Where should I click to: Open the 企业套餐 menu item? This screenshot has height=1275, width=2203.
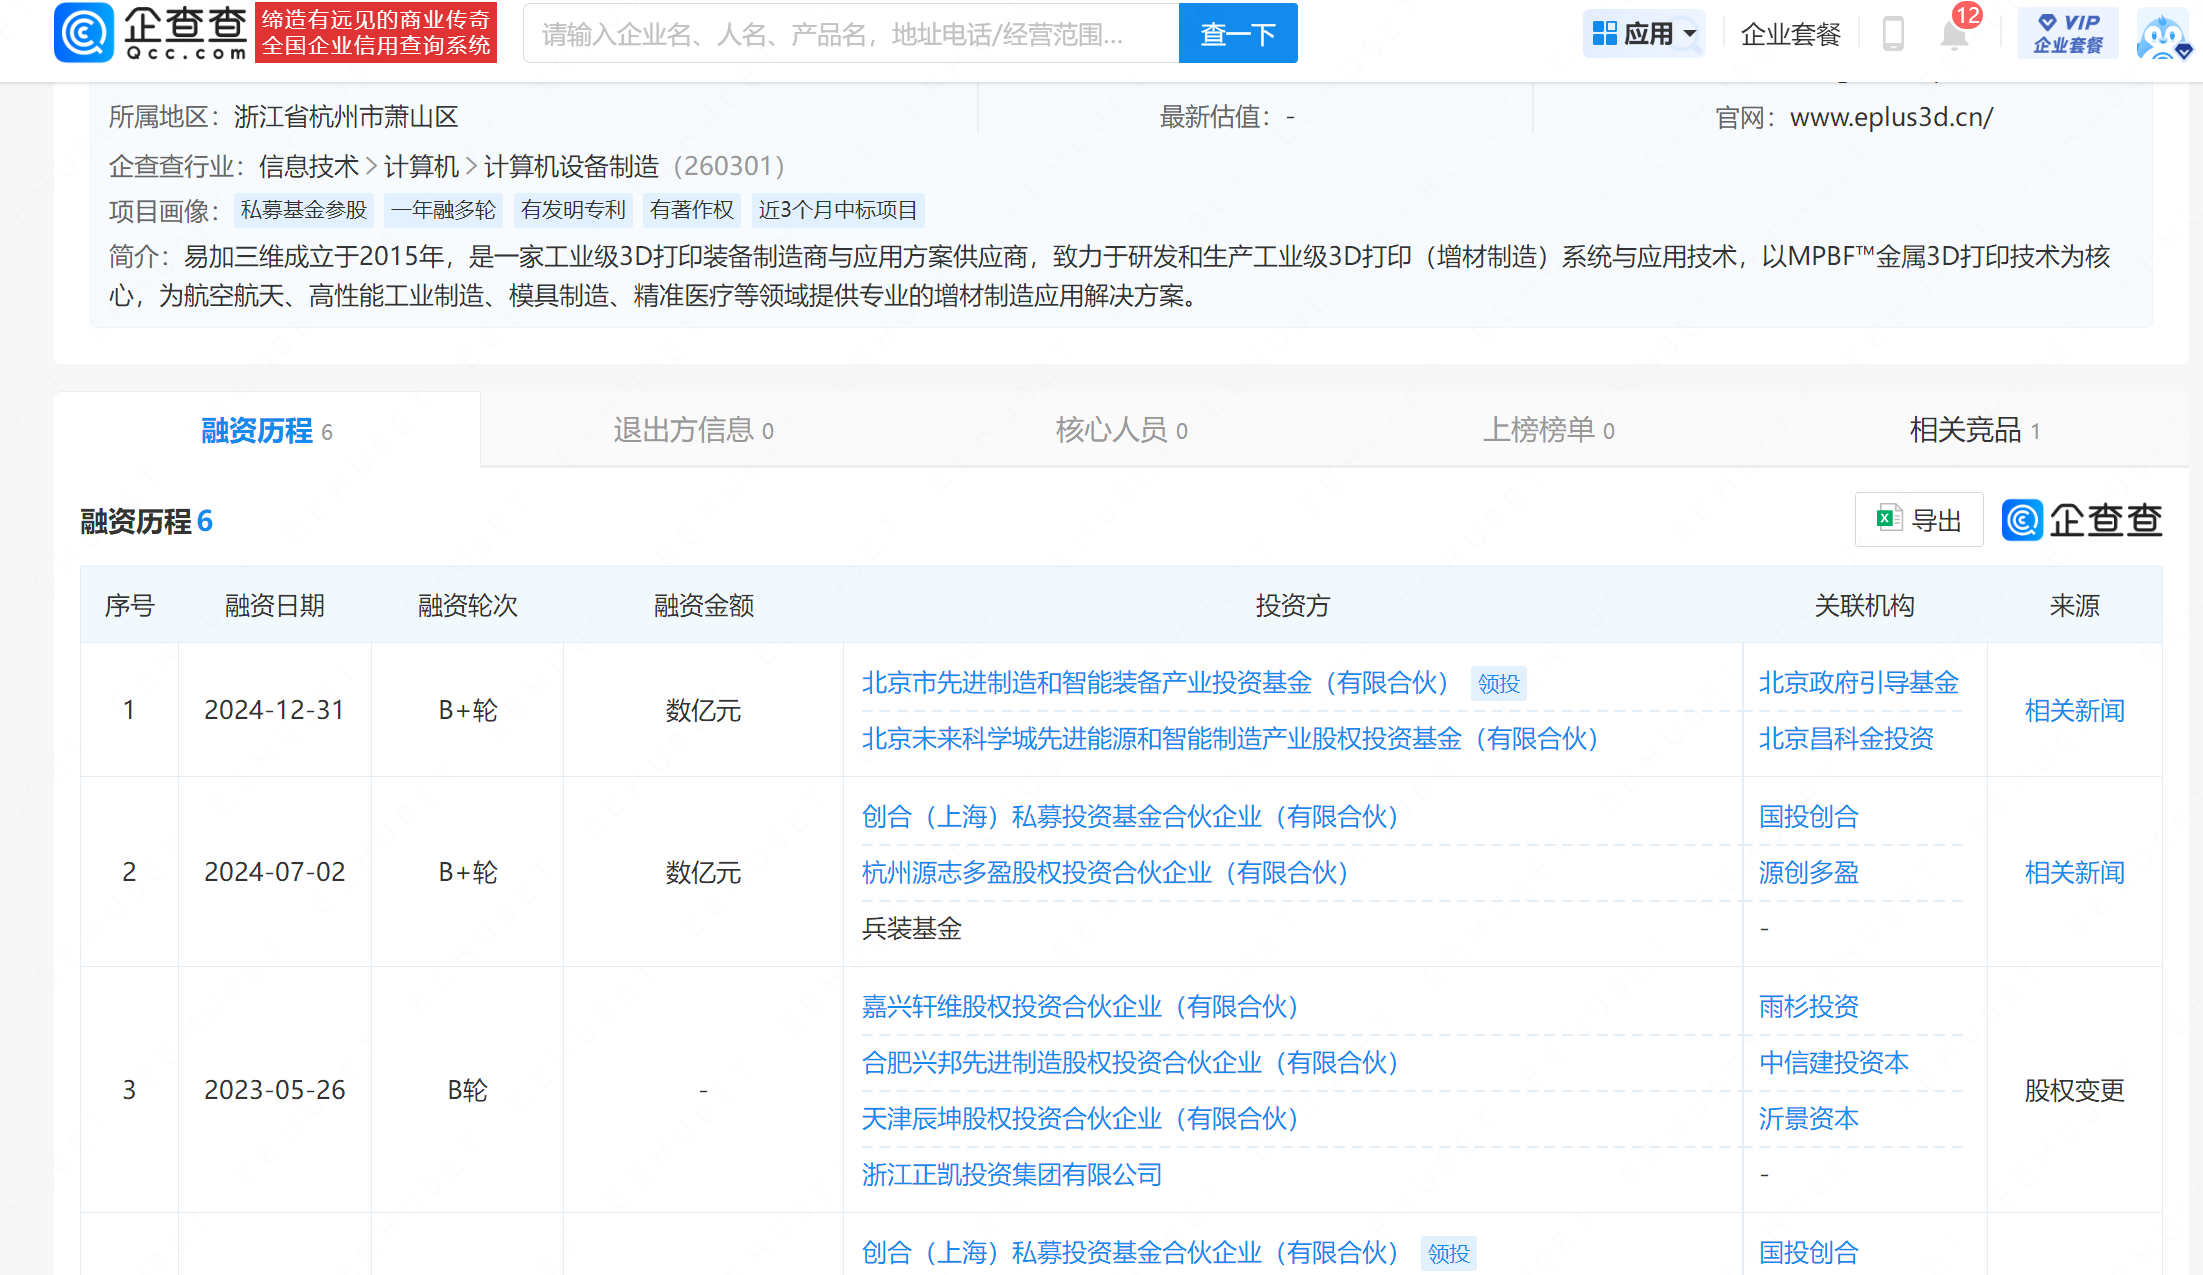tap(1790, 35)
